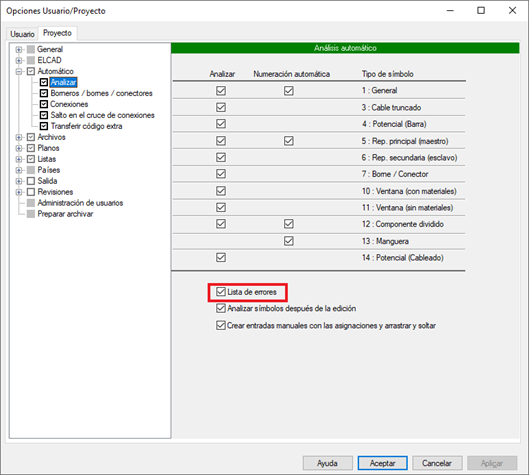This screenshot has width=529, height=475.
Task: Click the gray icon beside ELCAD
Action: point(31,60)
